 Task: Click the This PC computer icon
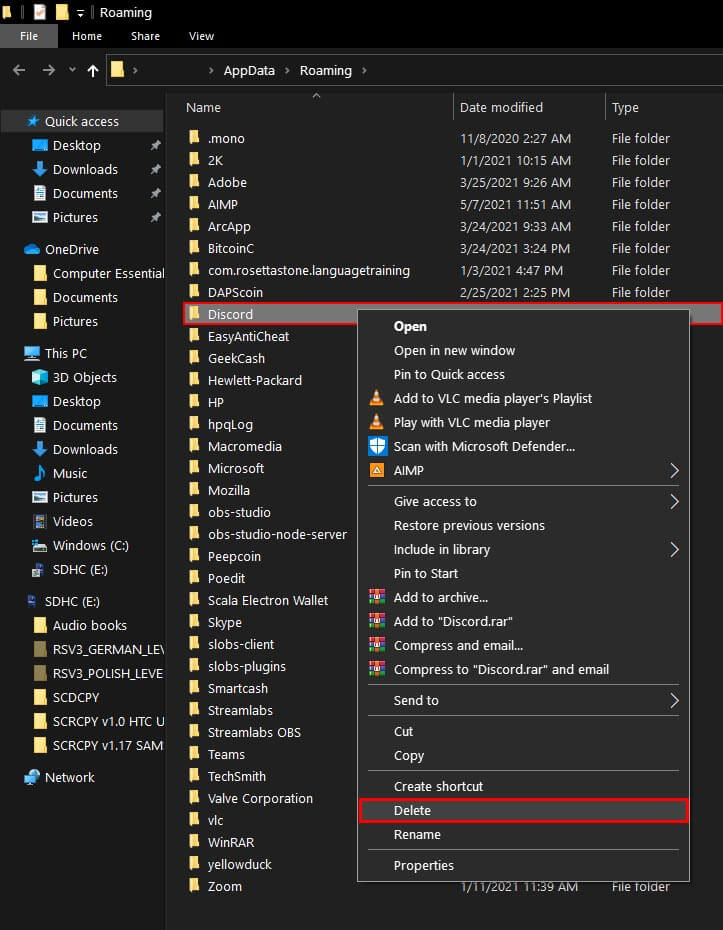click(32, 353)
